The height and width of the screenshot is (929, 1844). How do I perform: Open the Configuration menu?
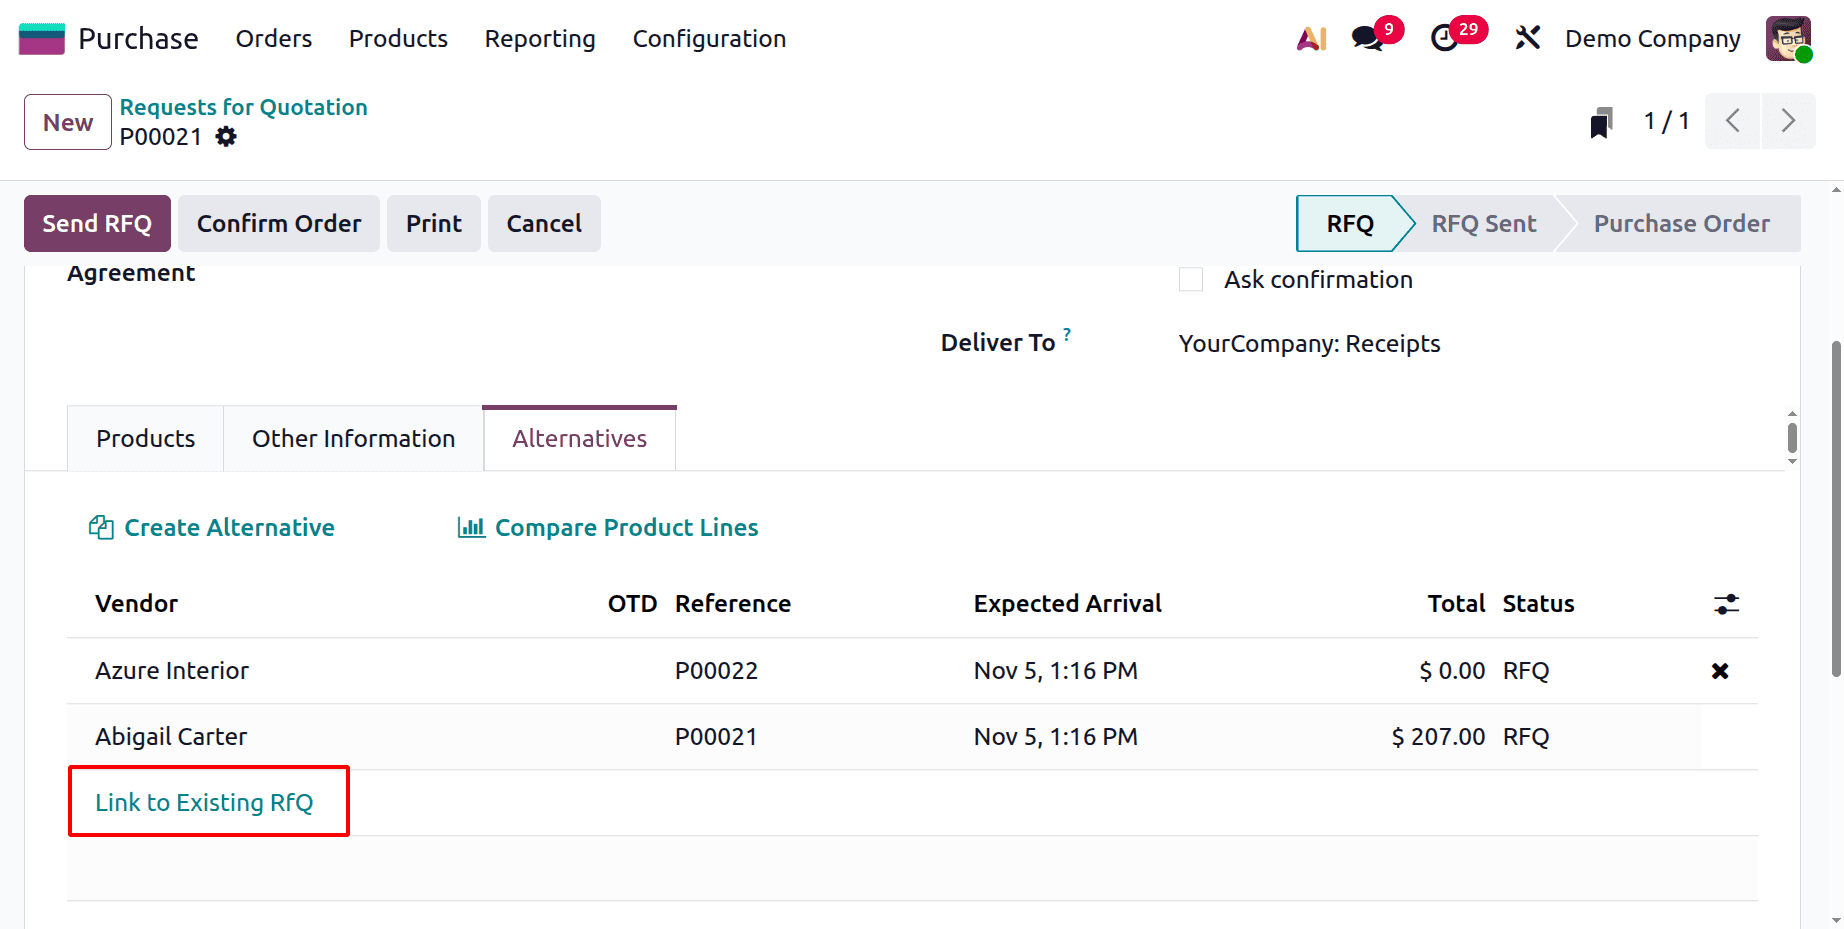pyautogui.click(x=709, y=38)
